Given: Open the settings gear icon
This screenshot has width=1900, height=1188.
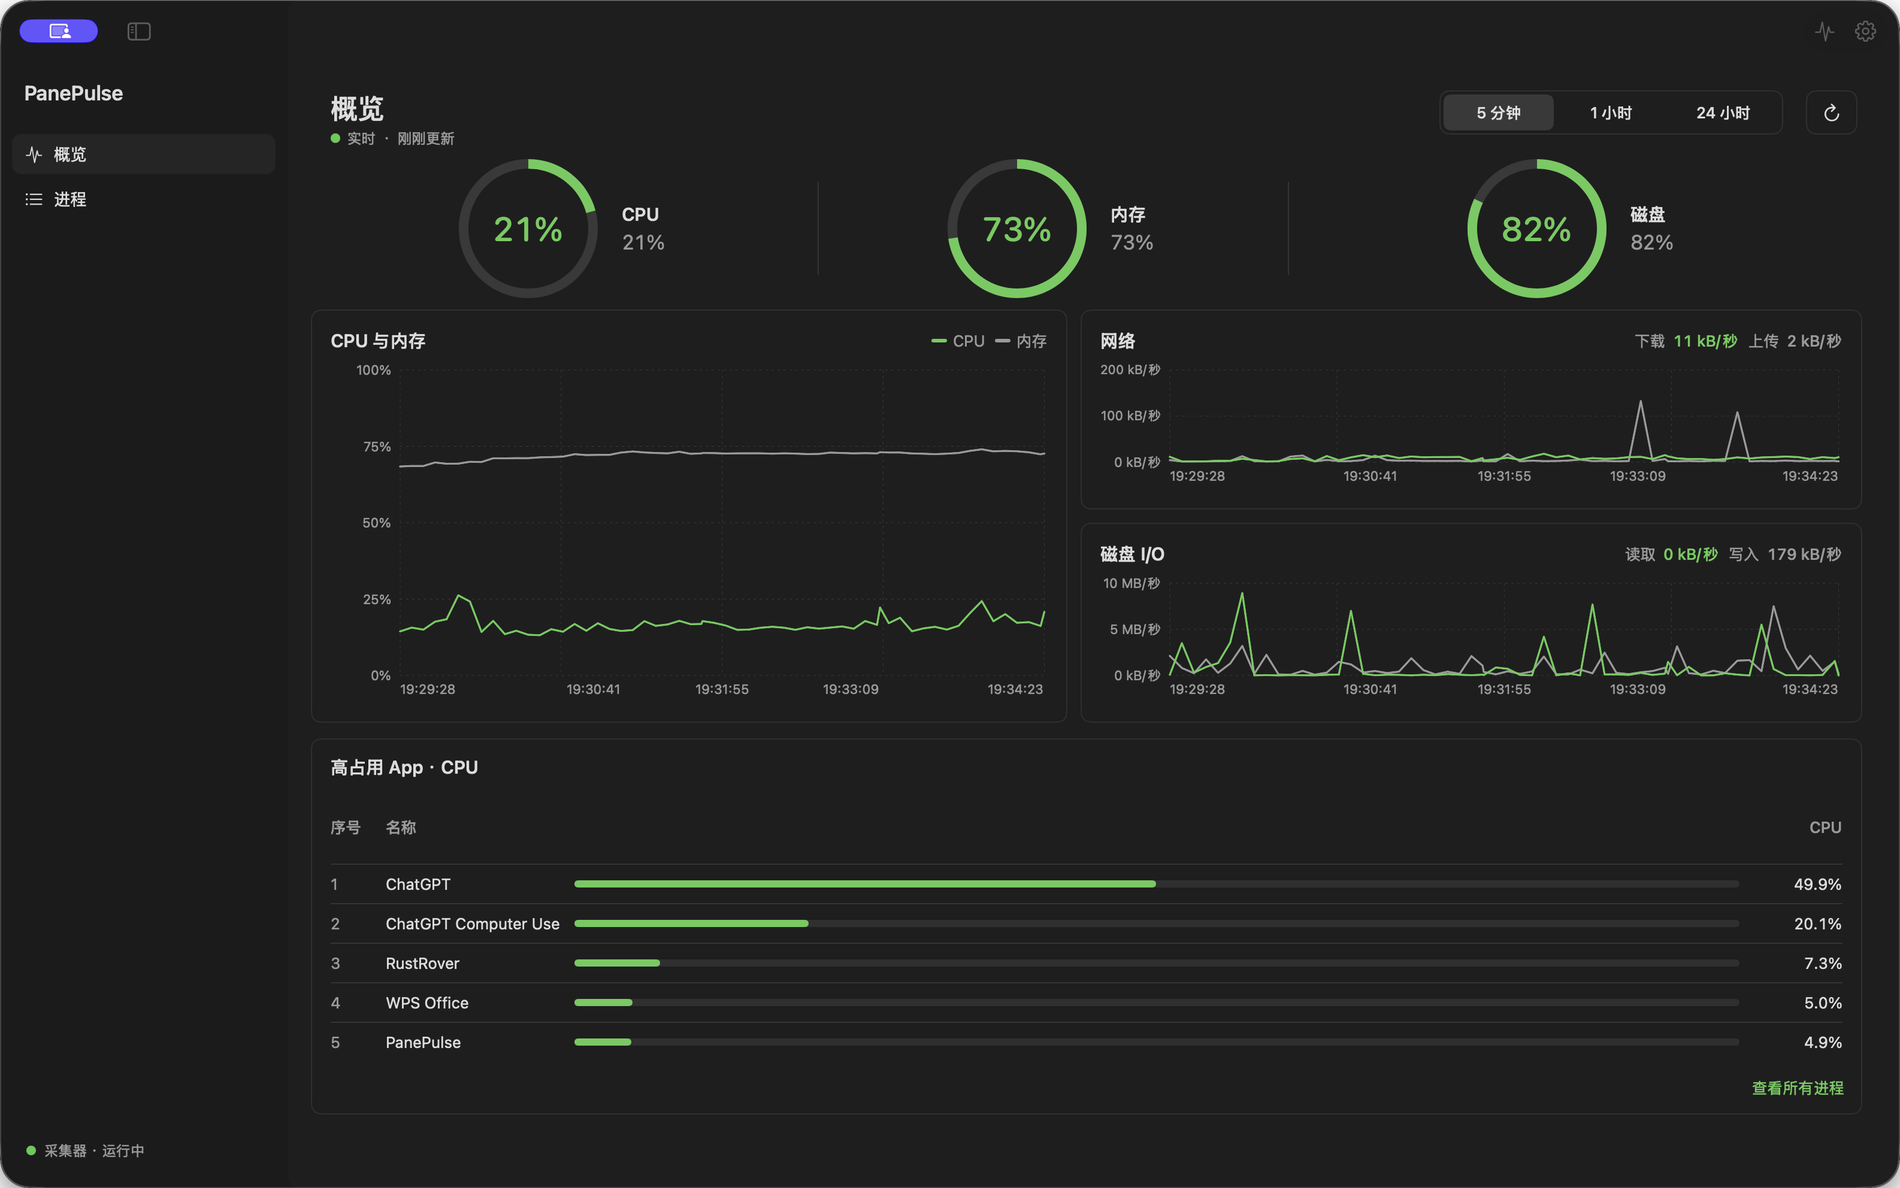Looking at the screenshot, I should pos(1865,31).
